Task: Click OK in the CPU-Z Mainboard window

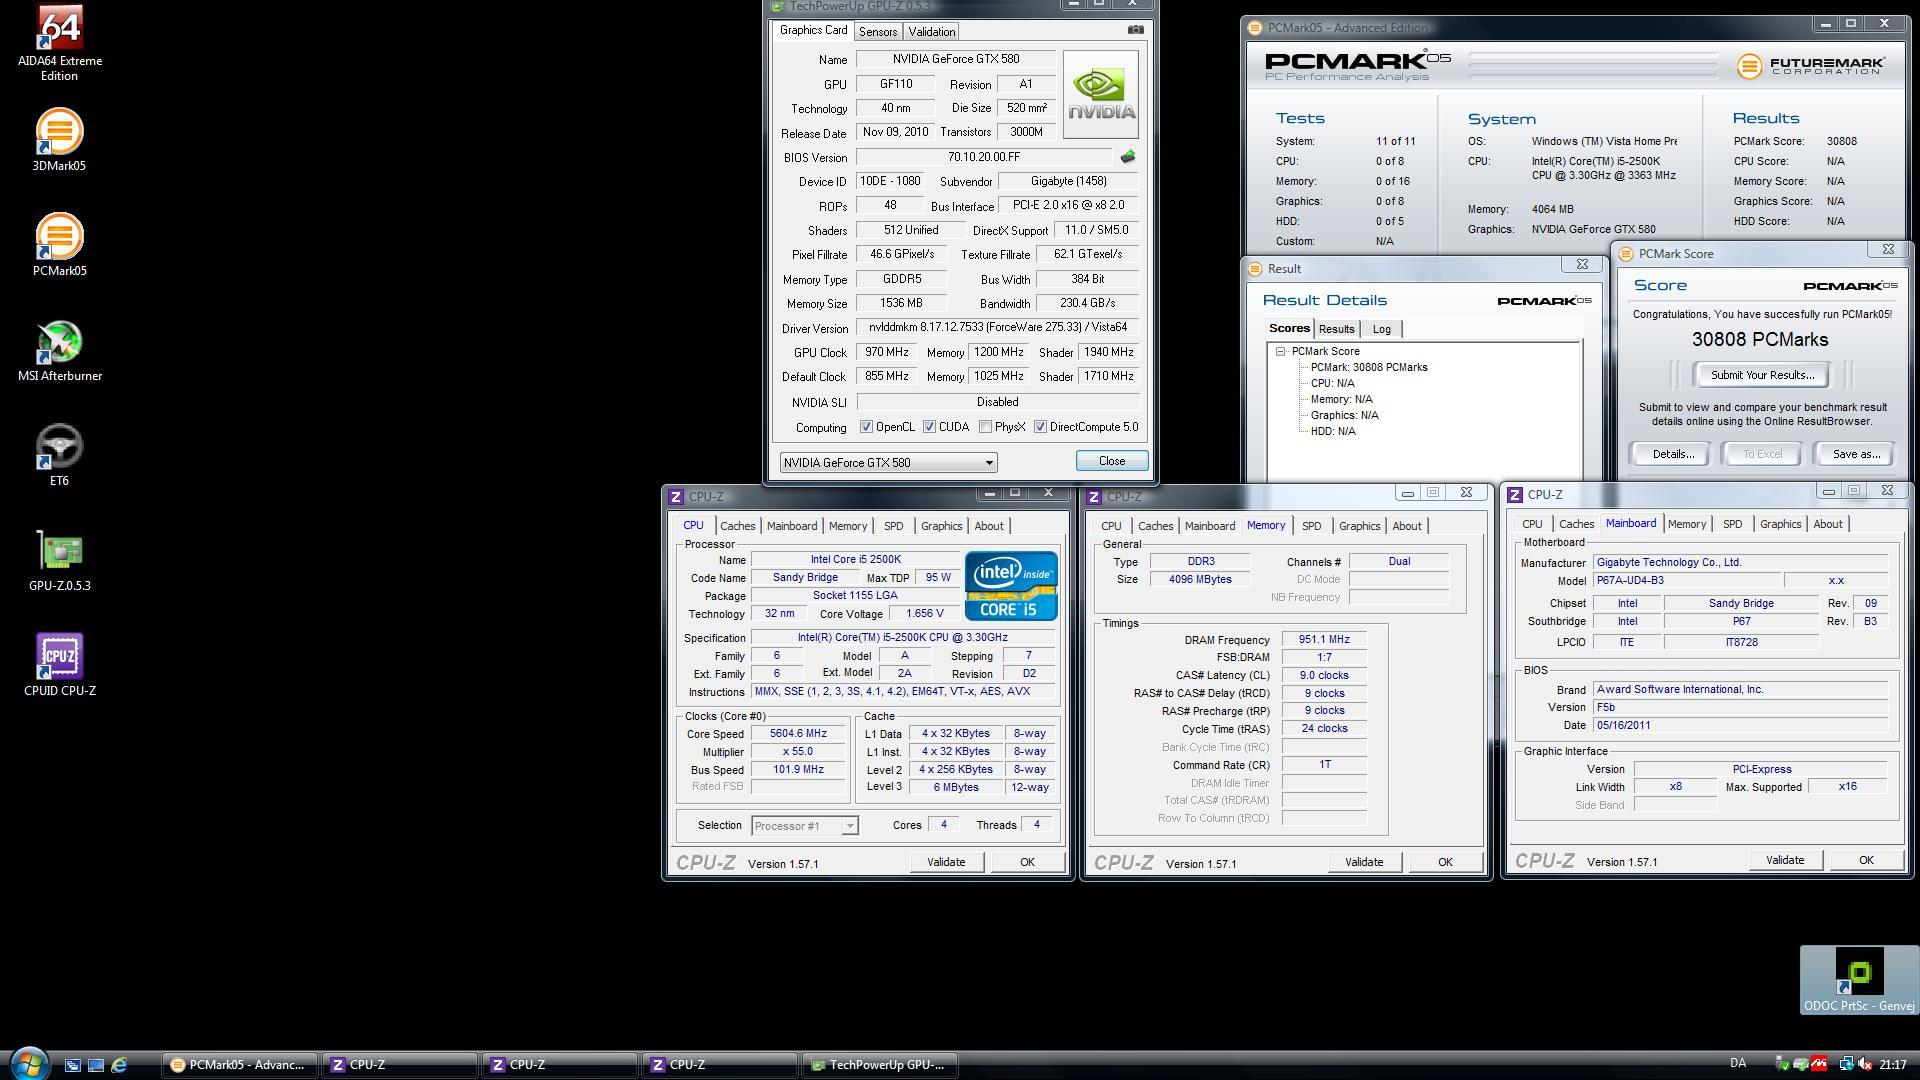Action: 1865,860
